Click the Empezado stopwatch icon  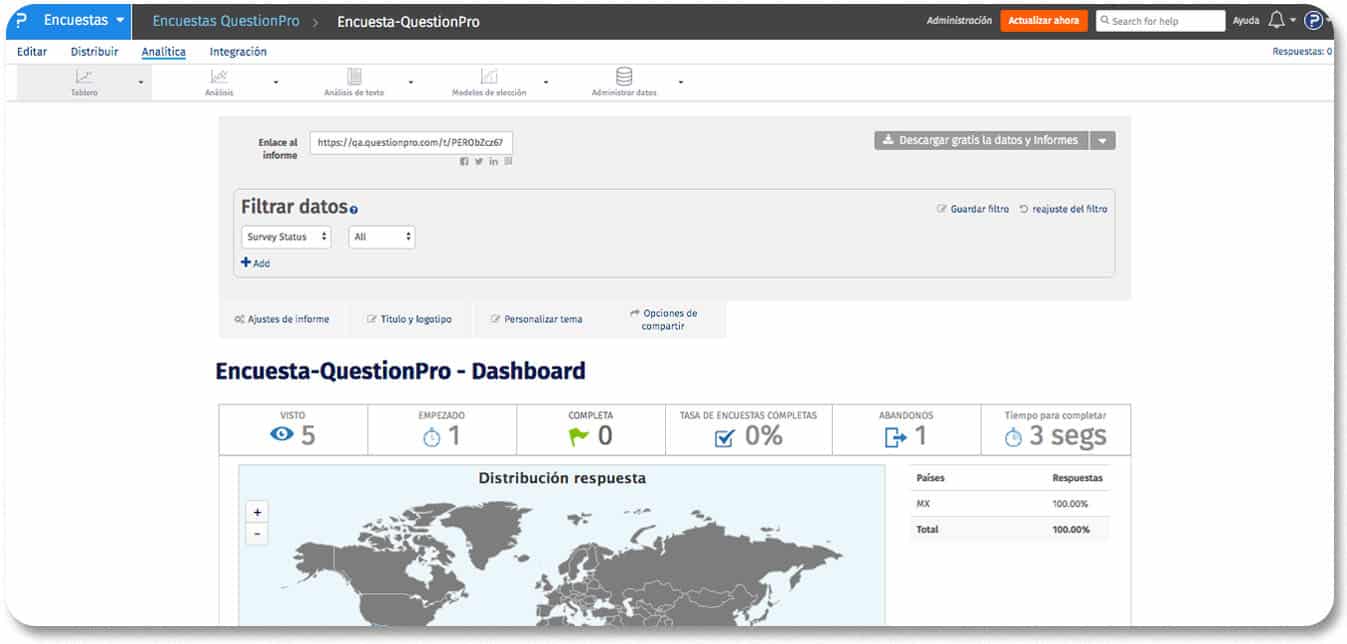(432, 437)
